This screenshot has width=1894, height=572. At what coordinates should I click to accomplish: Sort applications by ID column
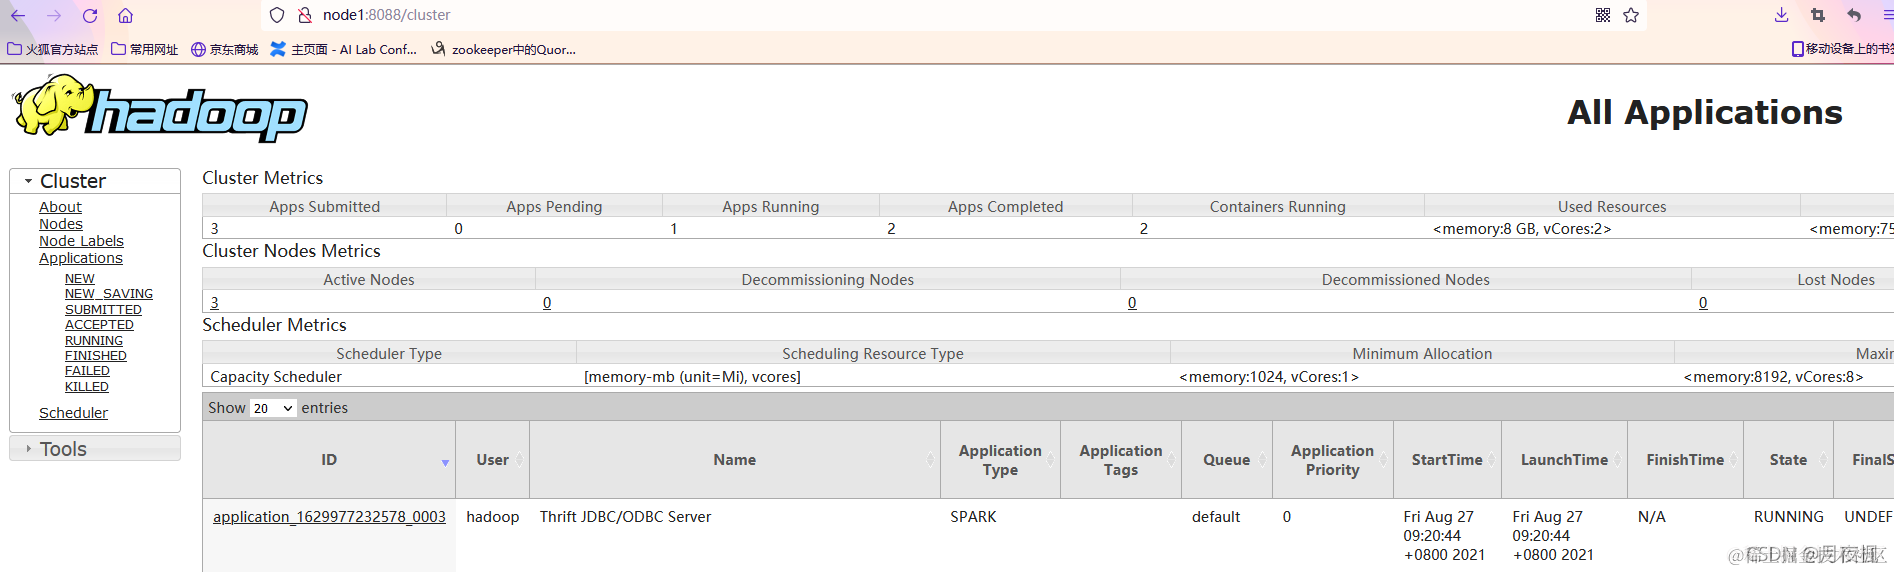[x=329, y=460]
